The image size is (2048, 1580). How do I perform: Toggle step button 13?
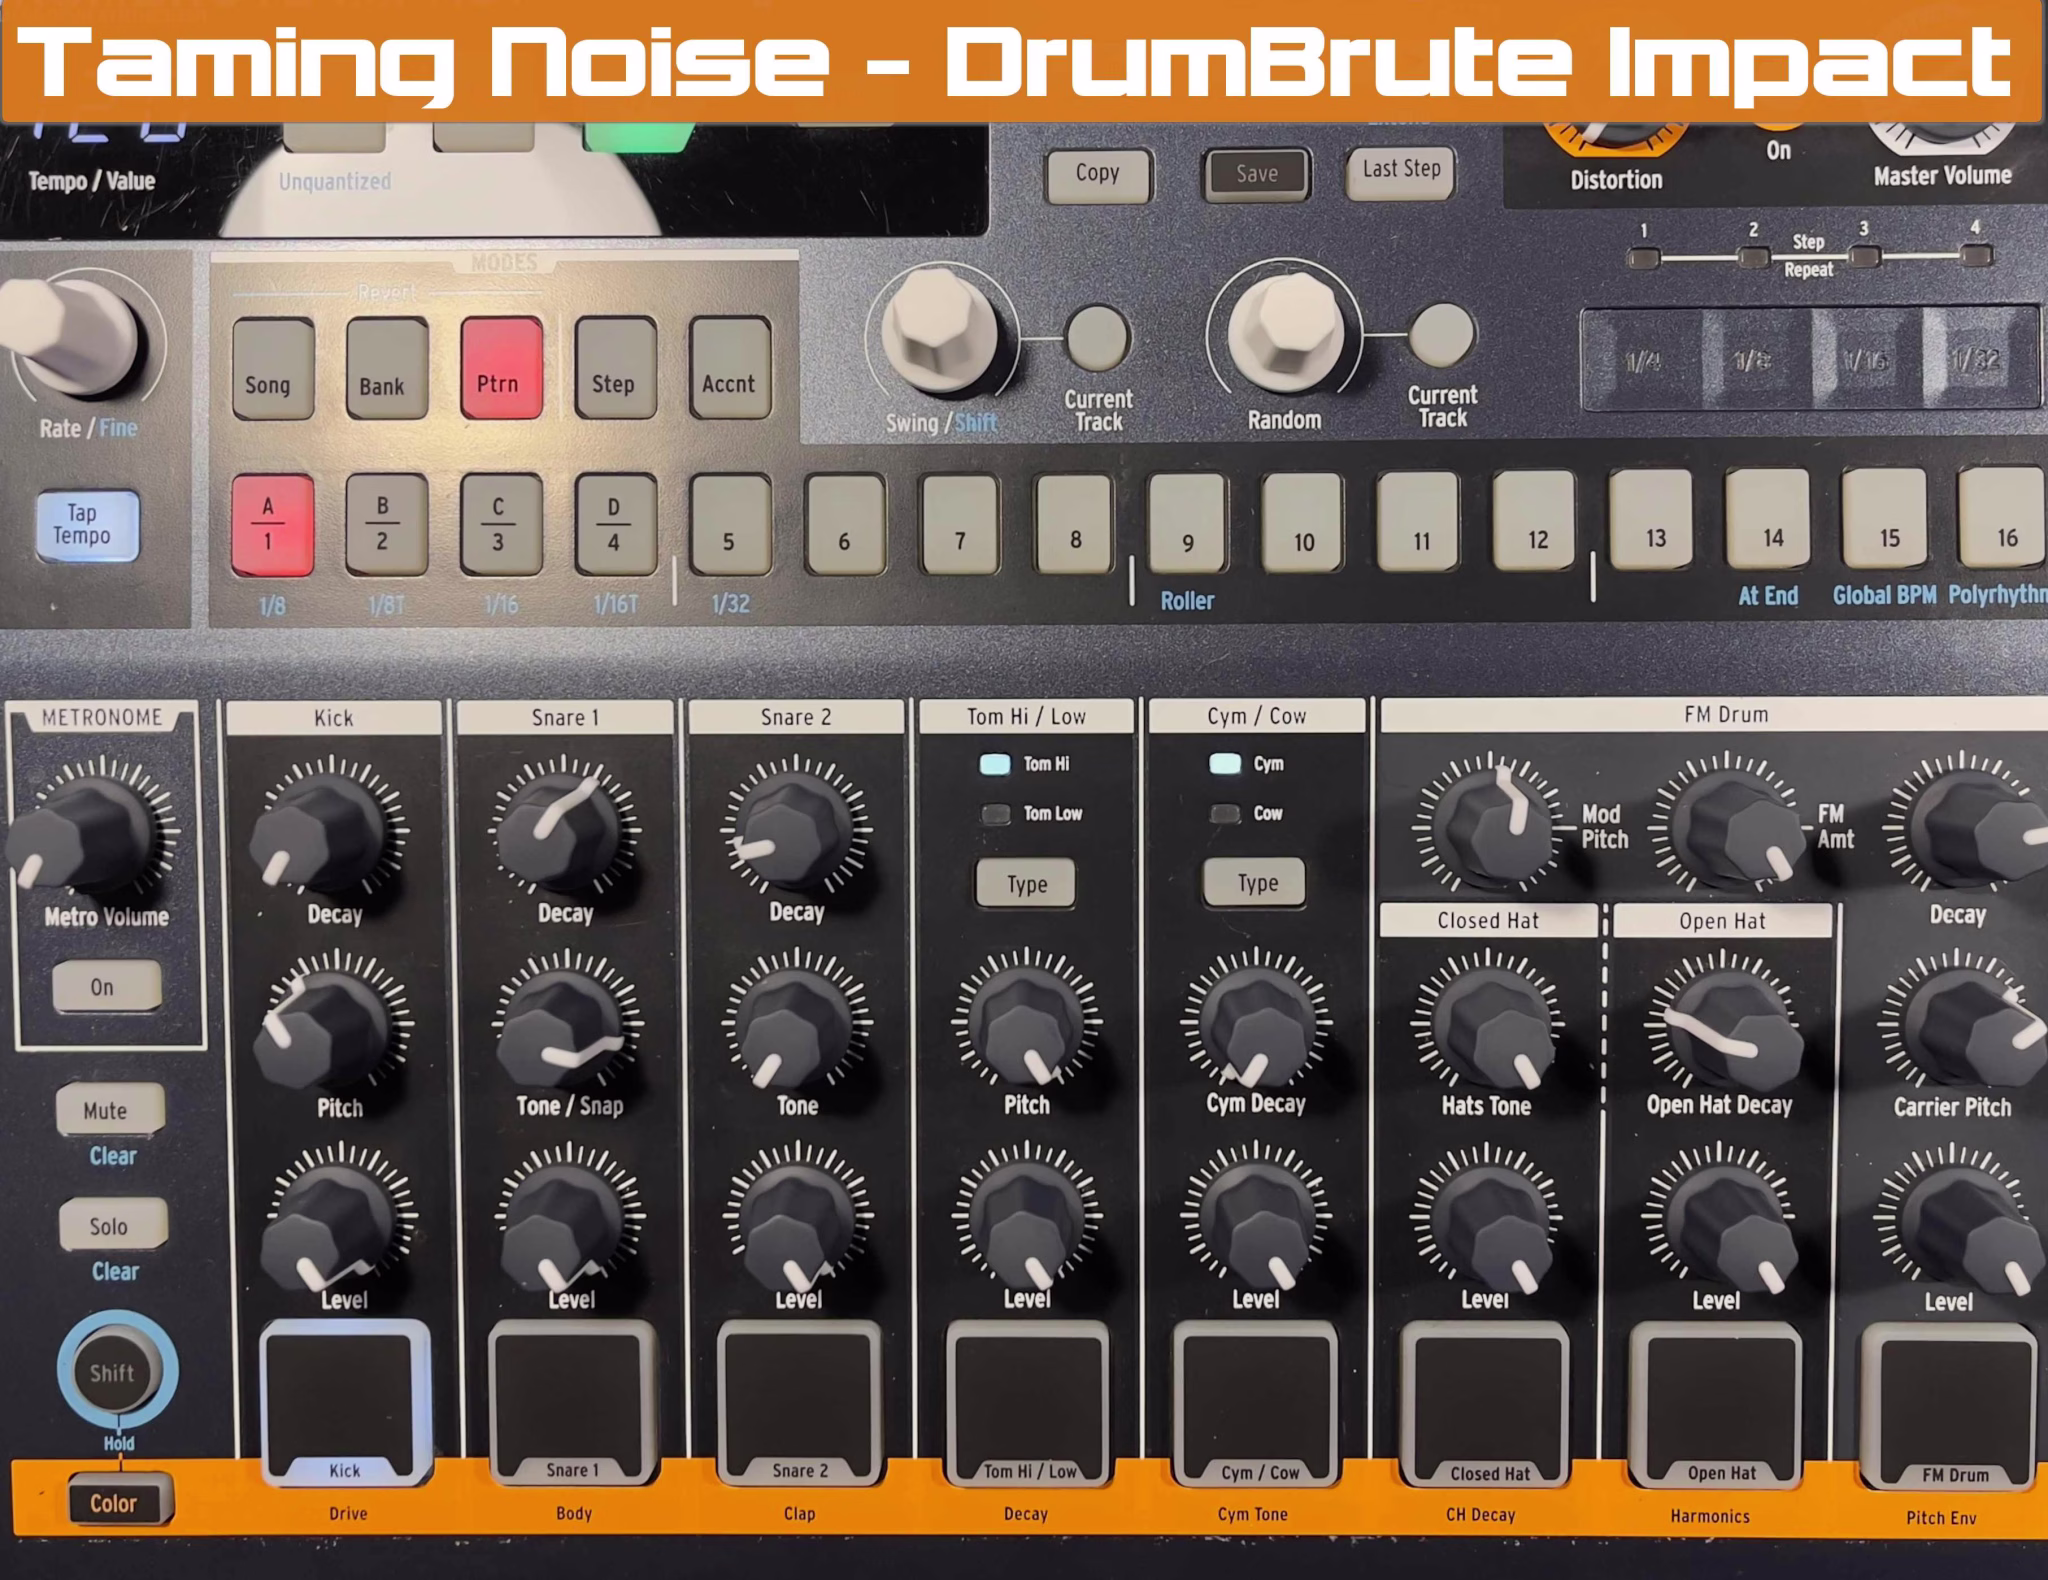1652,520
